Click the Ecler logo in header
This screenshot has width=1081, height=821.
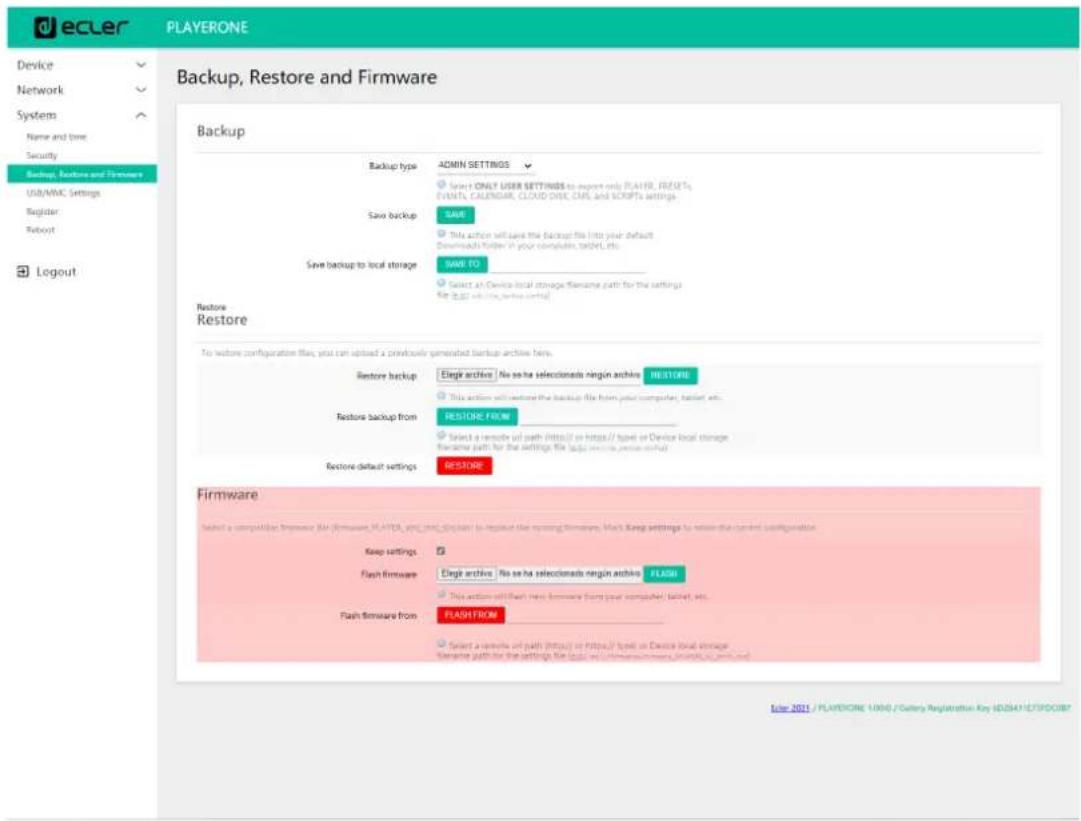tap(80, 28)
